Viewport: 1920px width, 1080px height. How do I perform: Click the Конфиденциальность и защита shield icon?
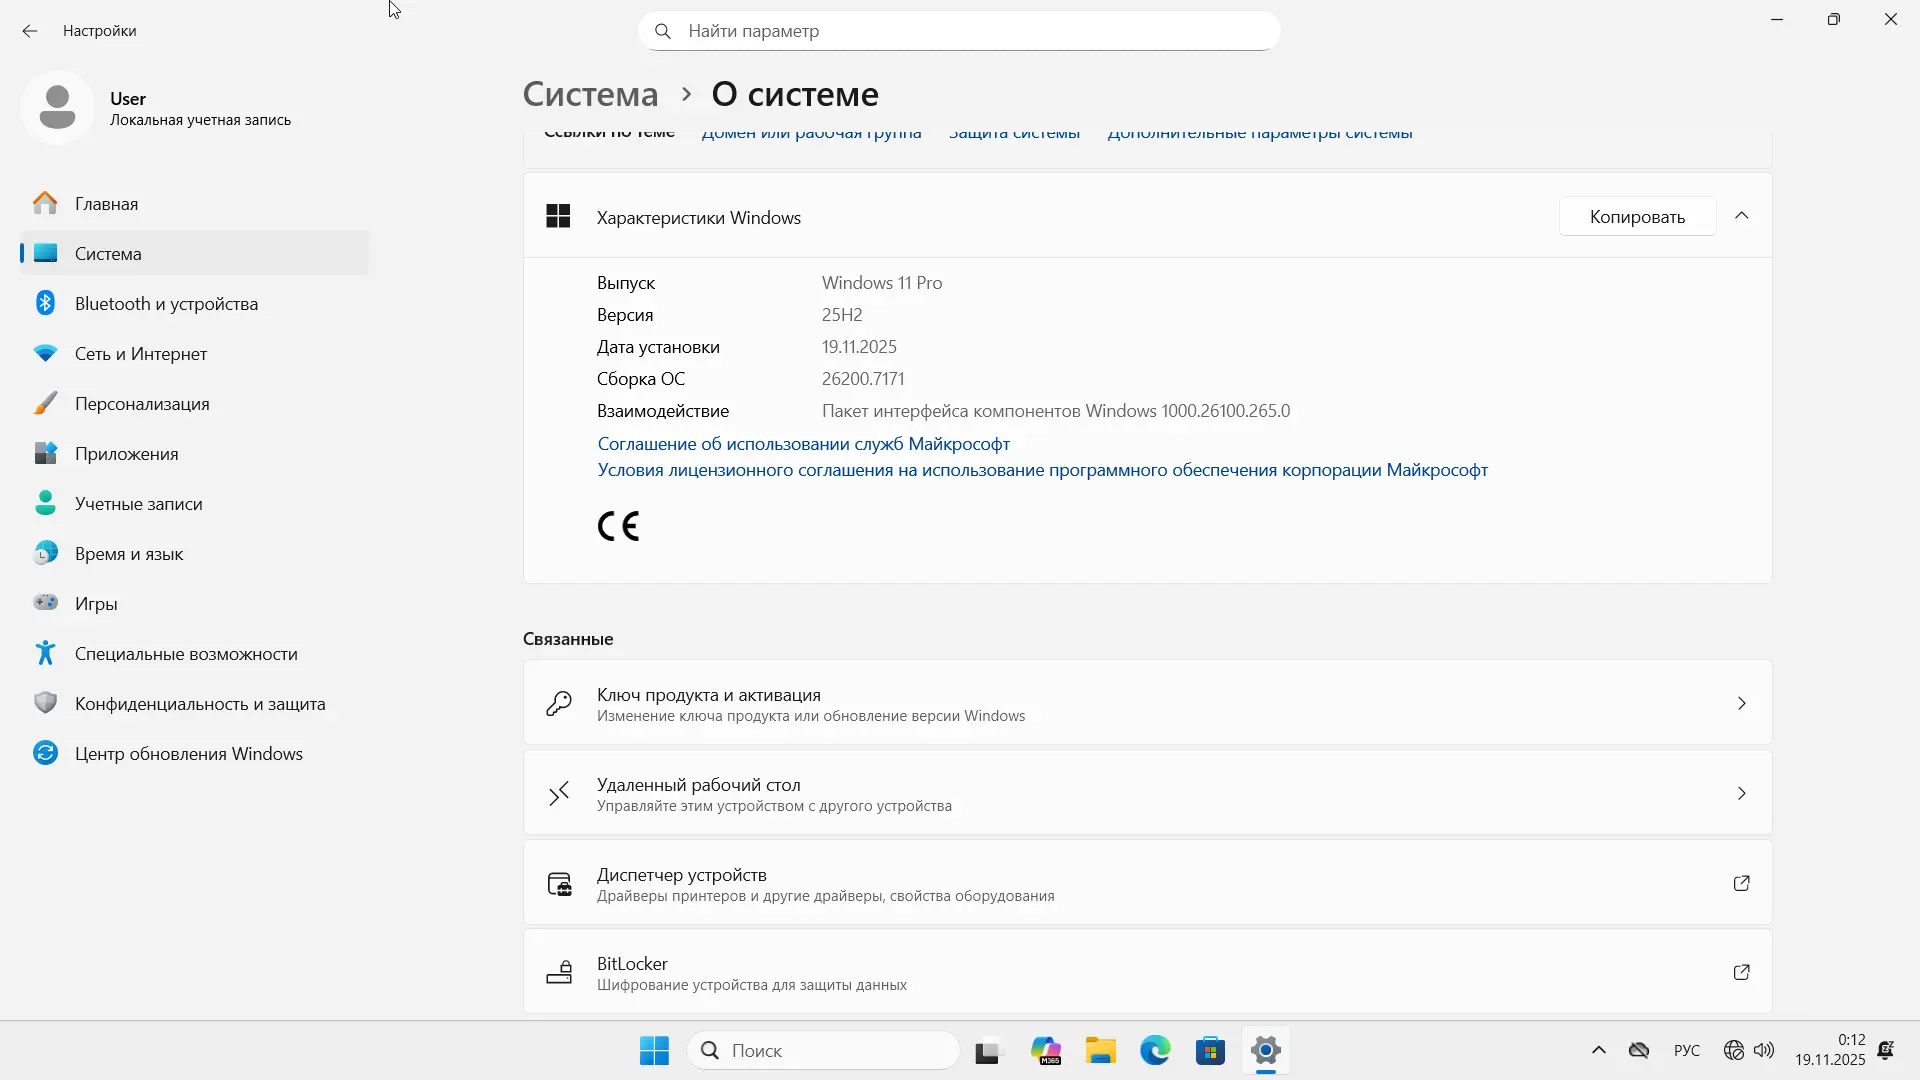coord(45,703)
